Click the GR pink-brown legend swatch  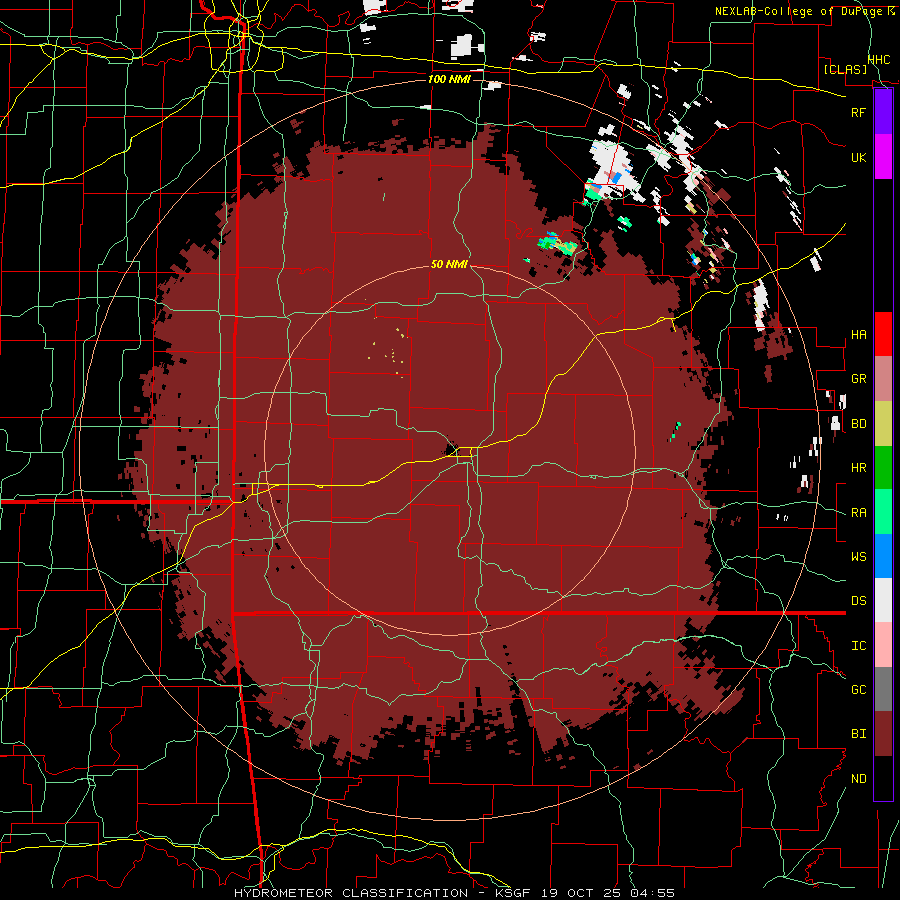click(x=883, y=379)
